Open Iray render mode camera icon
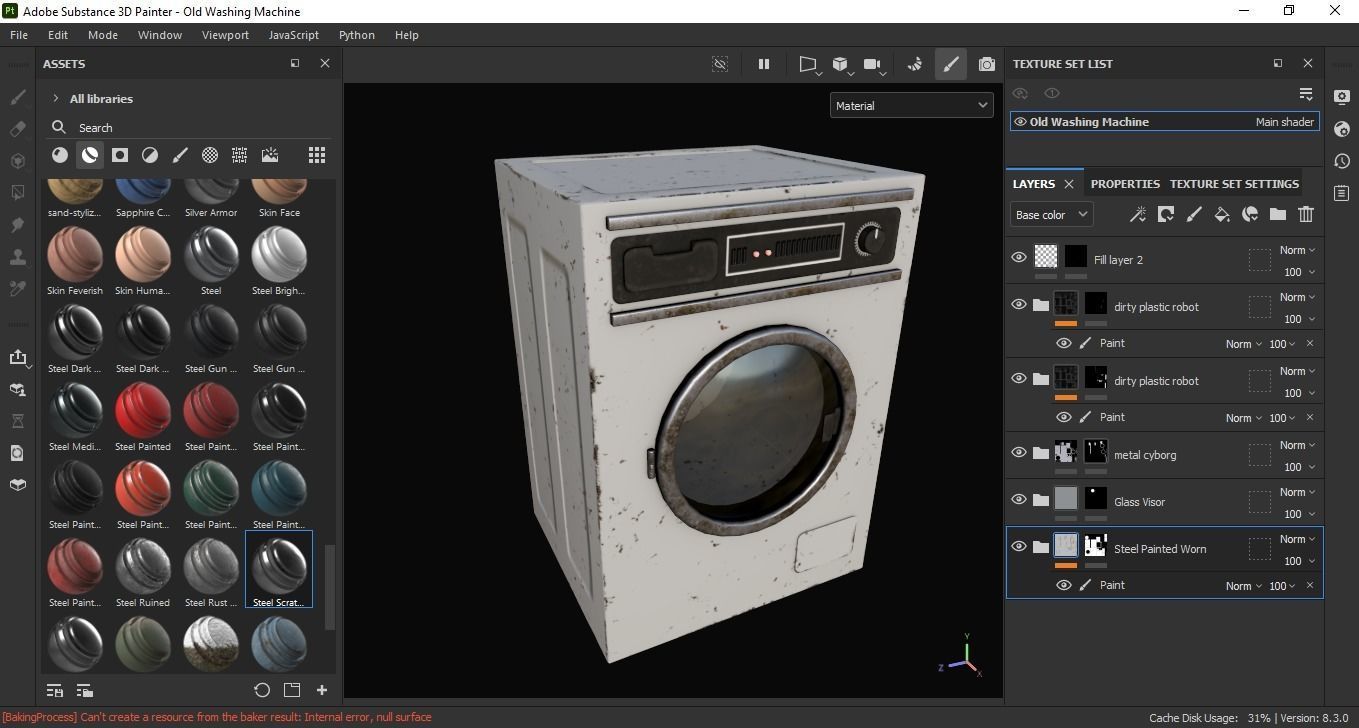 click(x=987, y=64)
